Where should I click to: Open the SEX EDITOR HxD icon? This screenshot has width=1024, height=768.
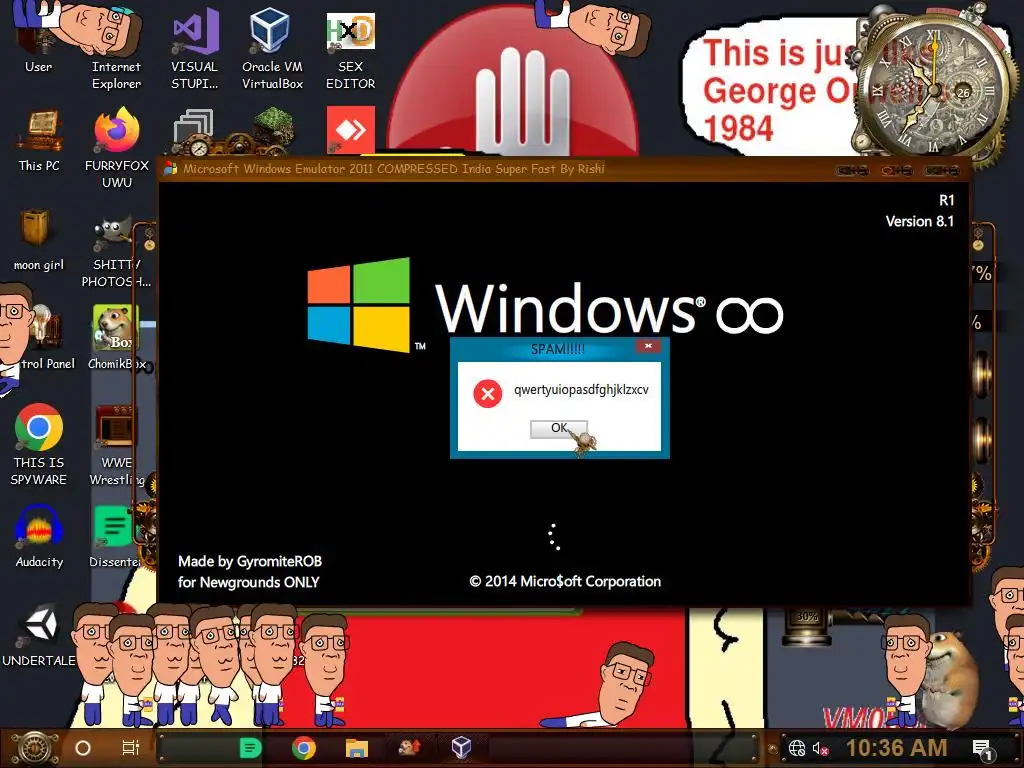click(x=351, y=51)
